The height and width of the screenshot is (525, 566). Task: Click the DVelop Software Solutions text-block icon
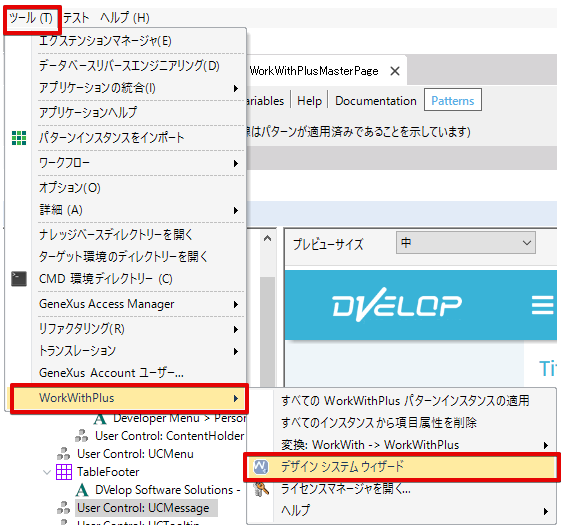(82, 490)
